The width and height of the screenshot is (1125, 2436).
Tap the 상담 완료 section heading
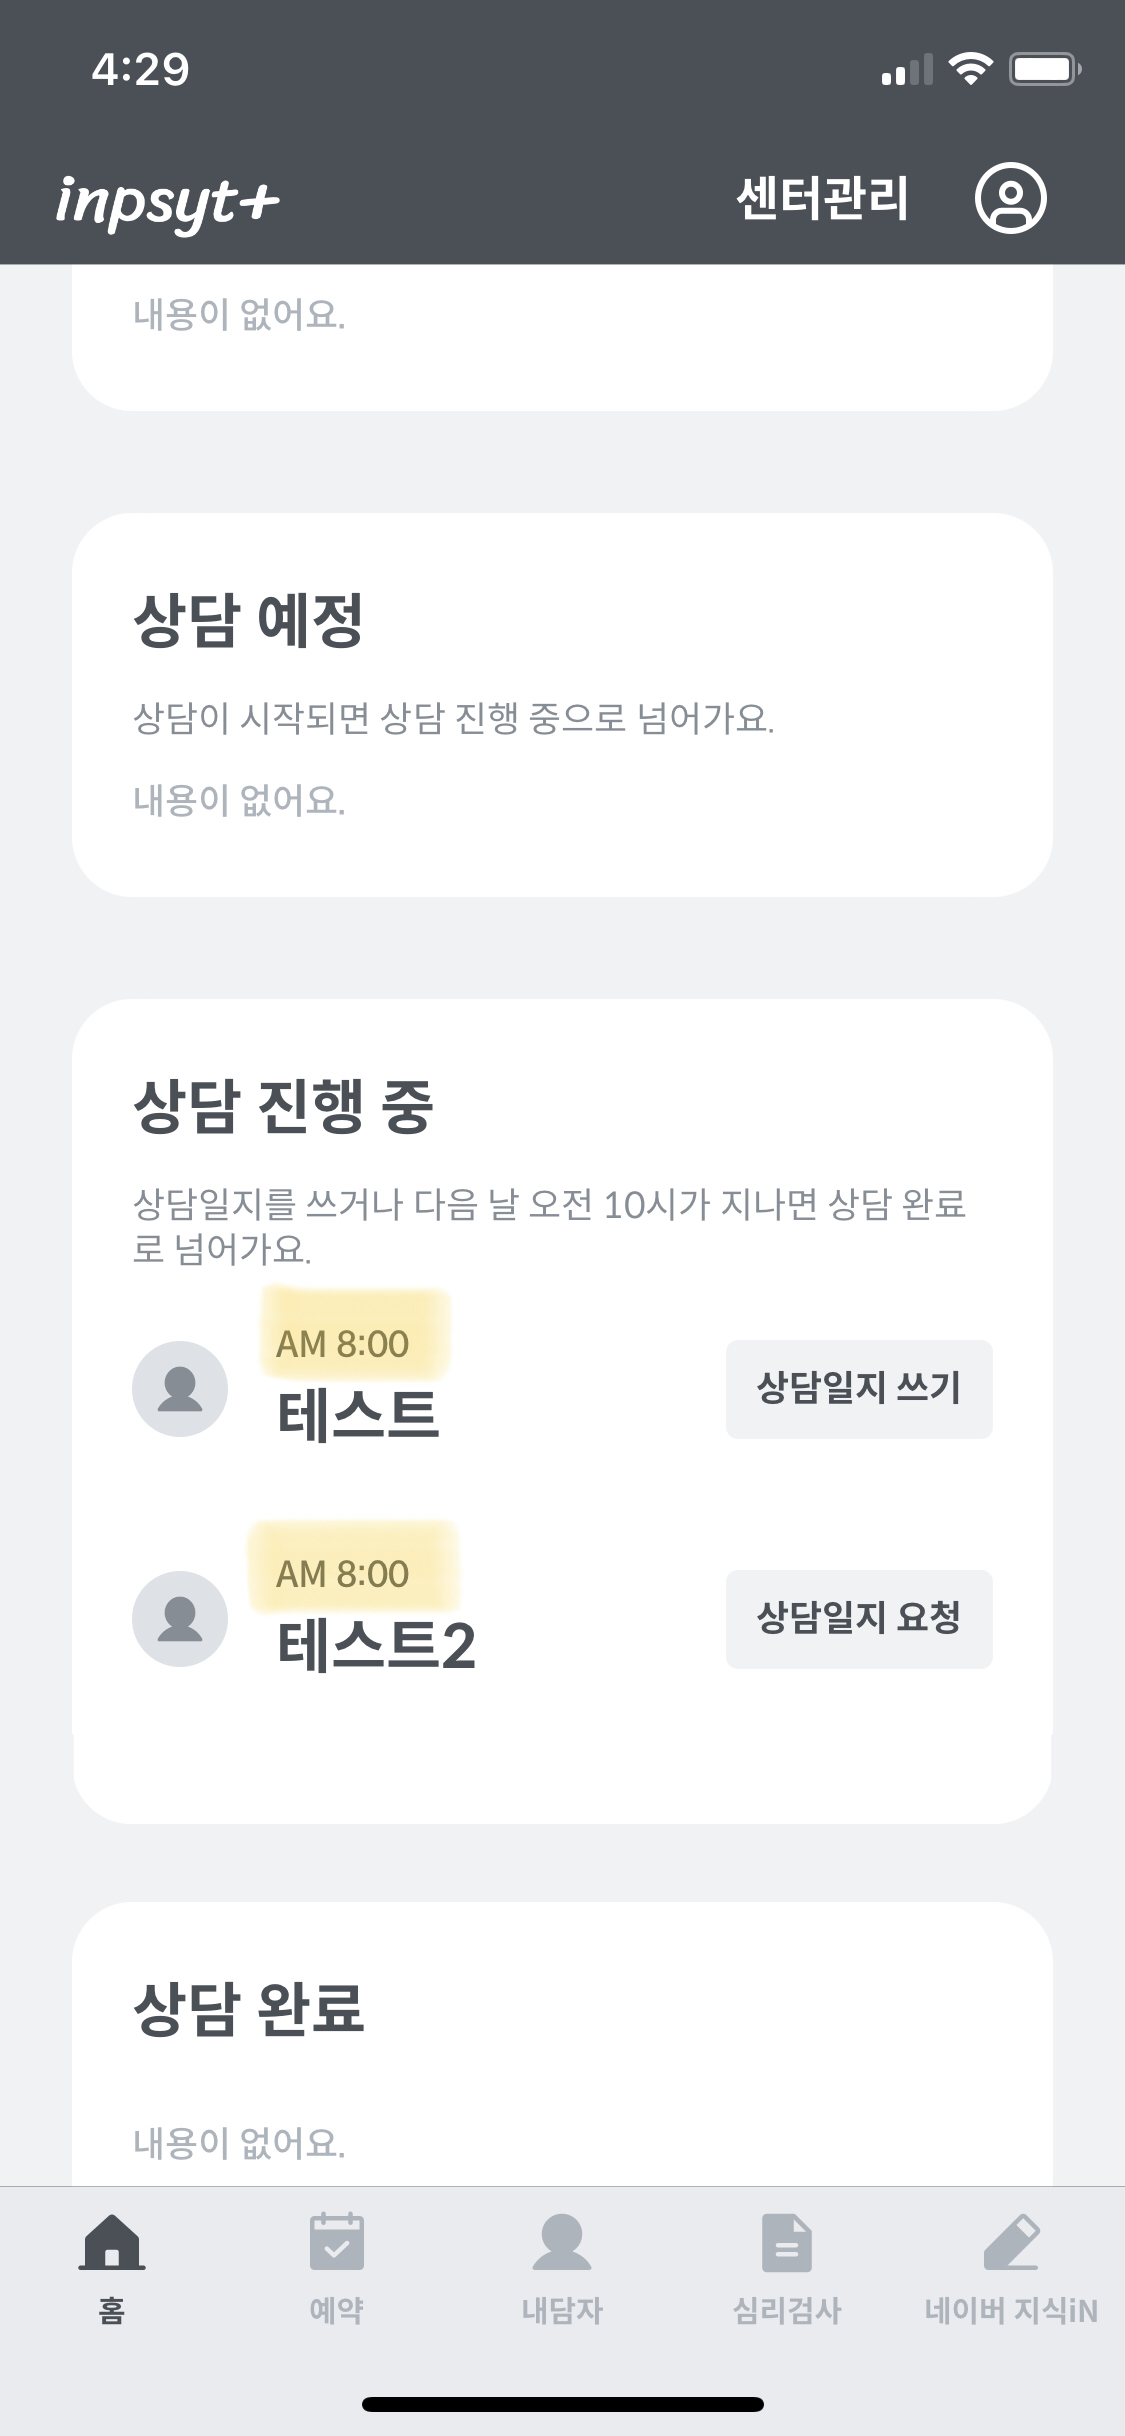(x=249, y=2008)
